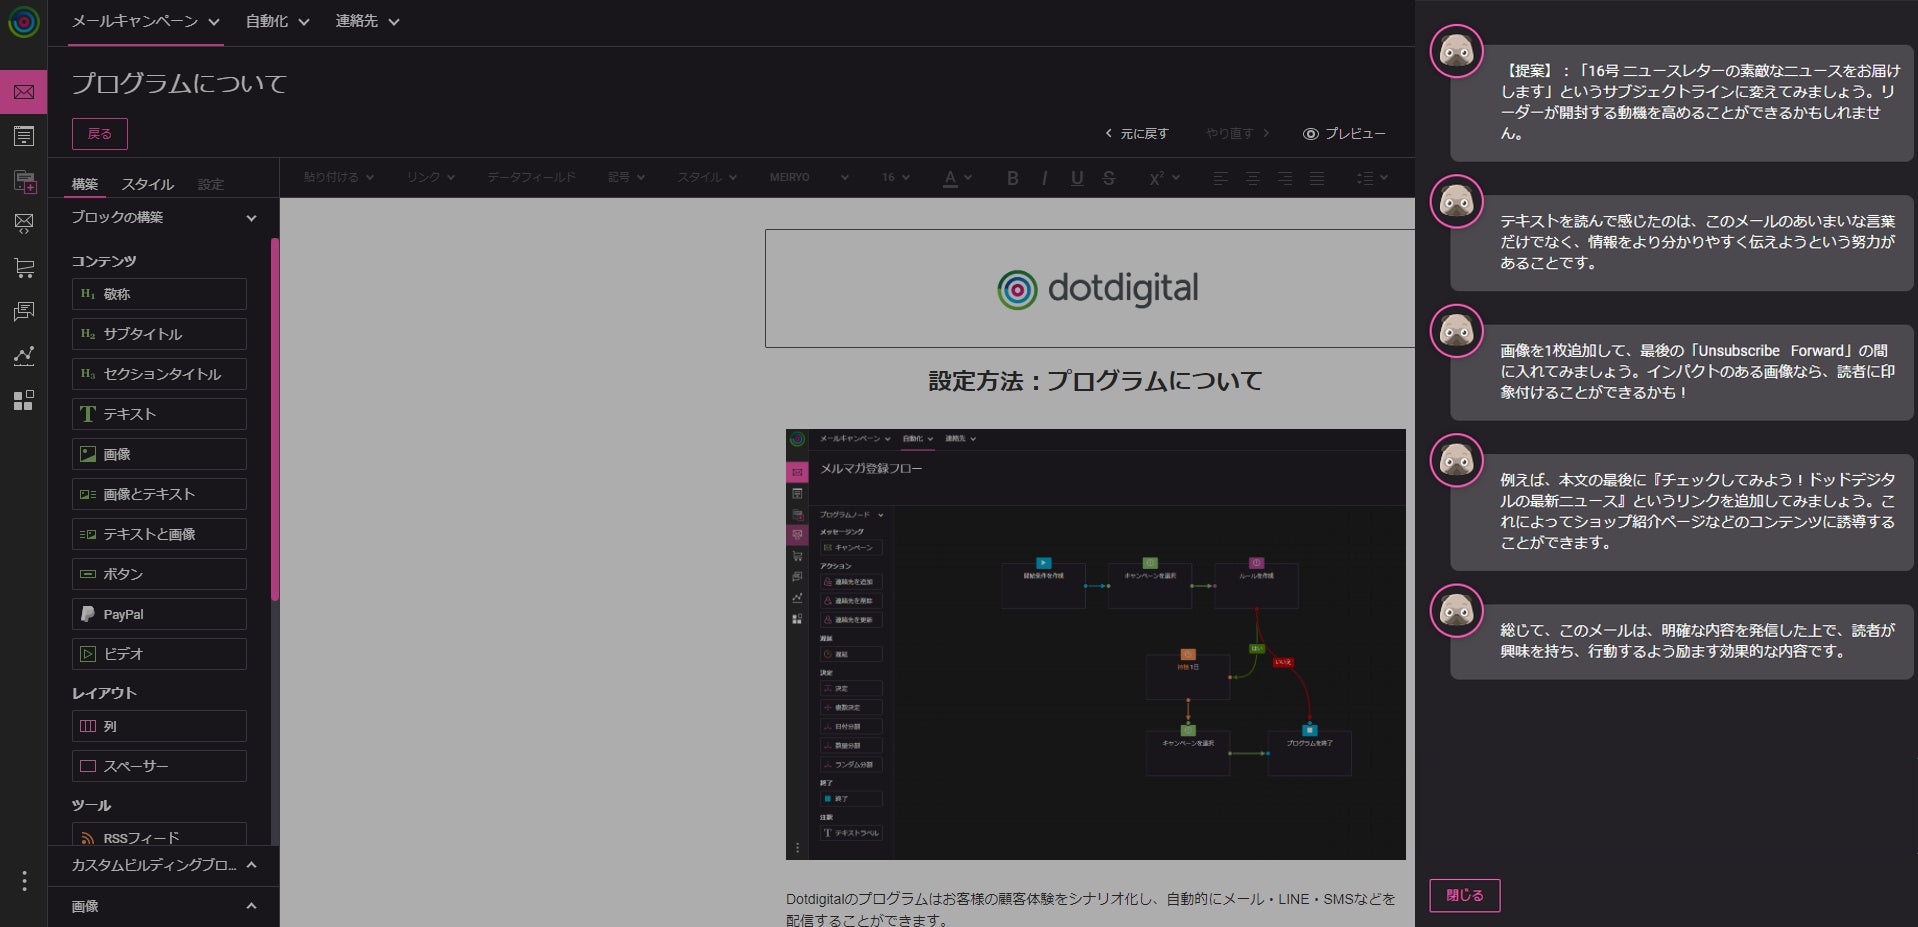Add the サブタイトル H2 block

coord(159,334)
